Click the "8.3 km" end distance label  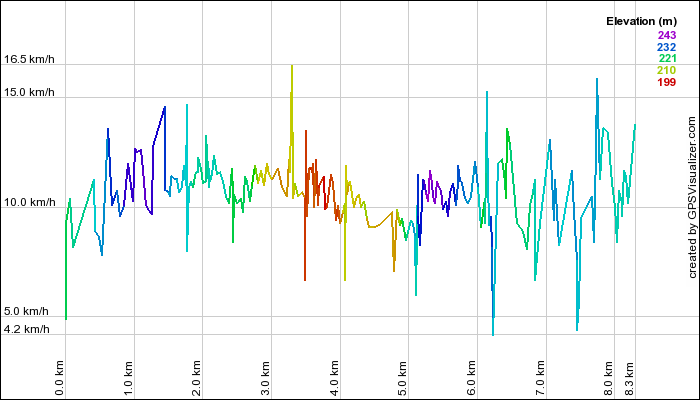coord(629,378)
